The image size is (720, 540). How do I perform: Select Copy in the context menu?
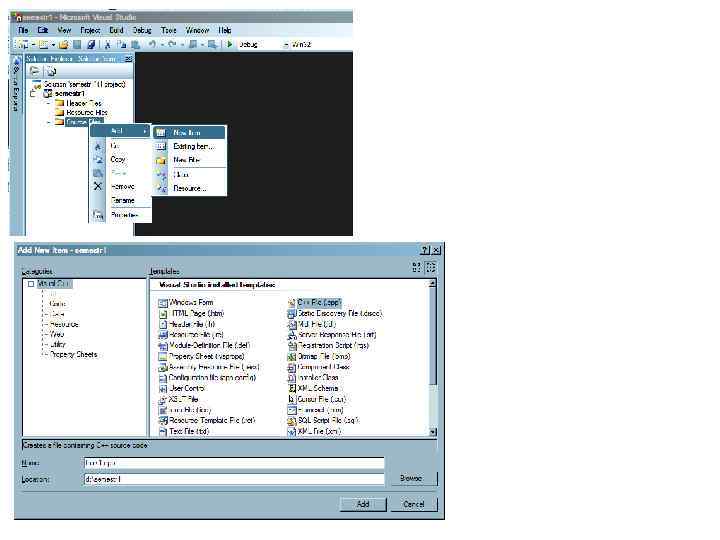coord(120,159)
